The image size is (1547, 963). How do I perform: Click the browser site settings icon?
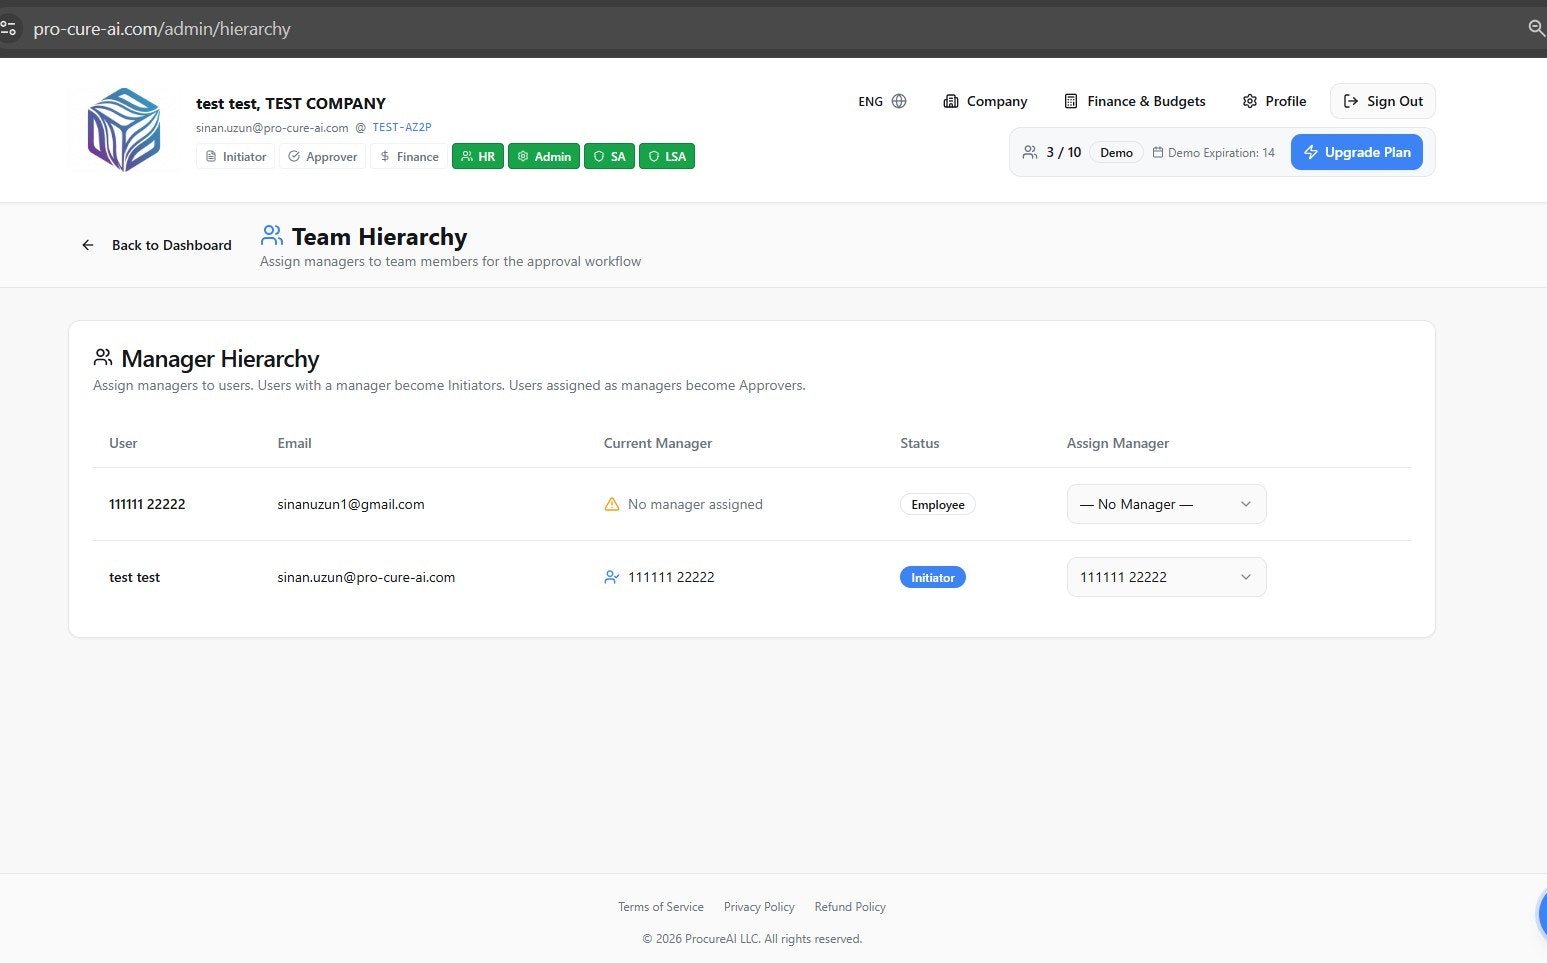click(x=9, y=28)
